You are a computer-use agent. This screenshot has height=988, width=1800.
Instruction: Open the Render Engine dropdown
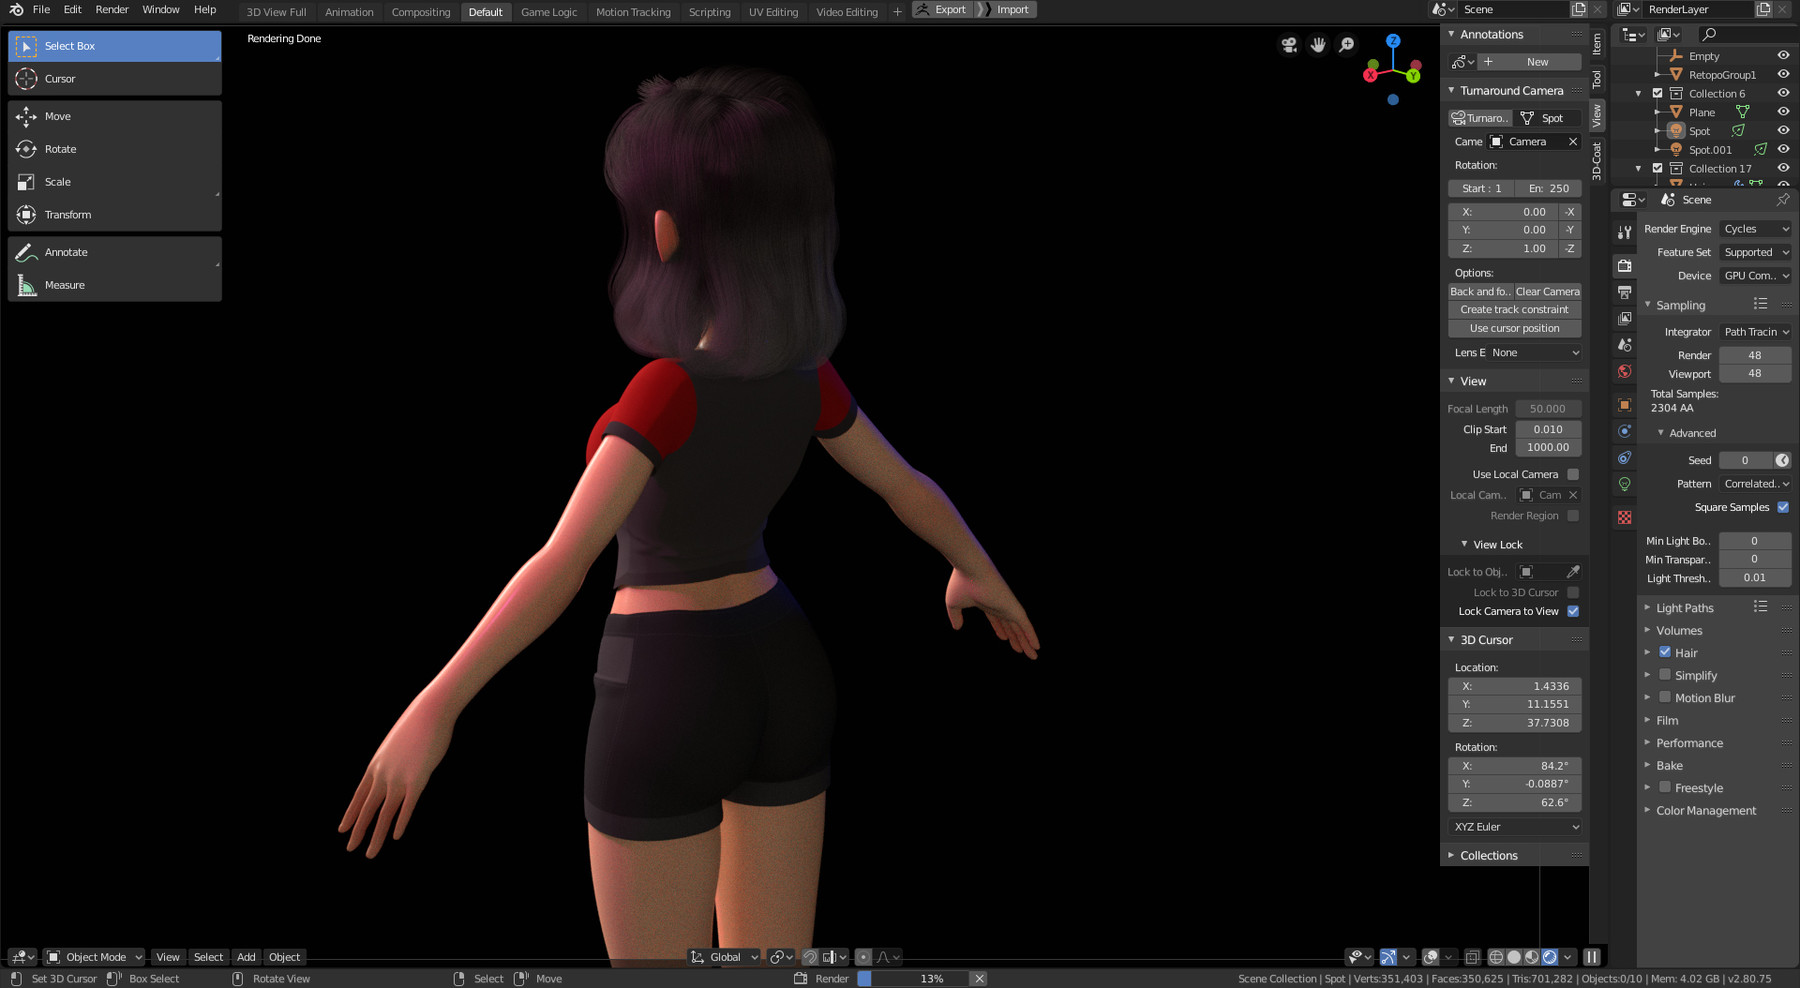tap(1755, 229)
